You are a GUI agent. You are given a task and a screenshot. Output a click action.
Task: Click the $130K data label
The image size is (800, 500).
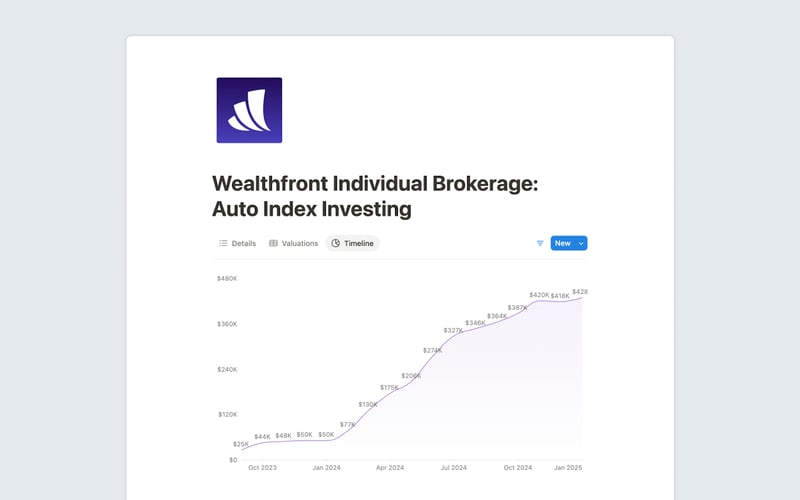368,405
